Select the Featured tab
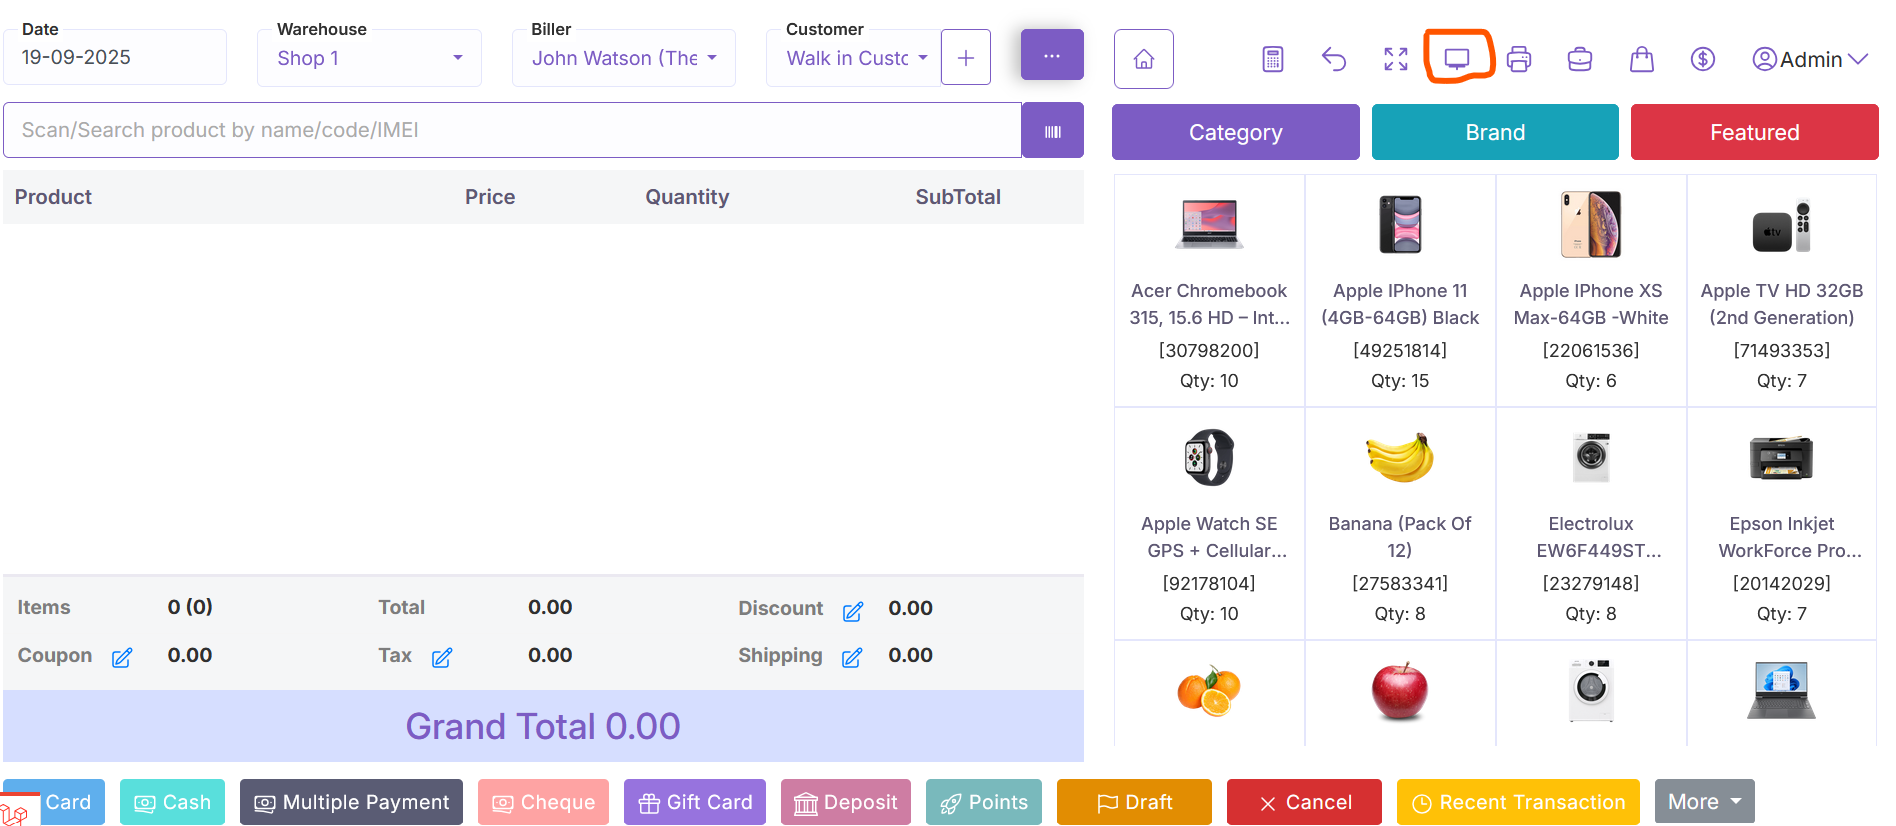The height and width of the screenshot is (826, 1896). click(x=1754, y=132)
